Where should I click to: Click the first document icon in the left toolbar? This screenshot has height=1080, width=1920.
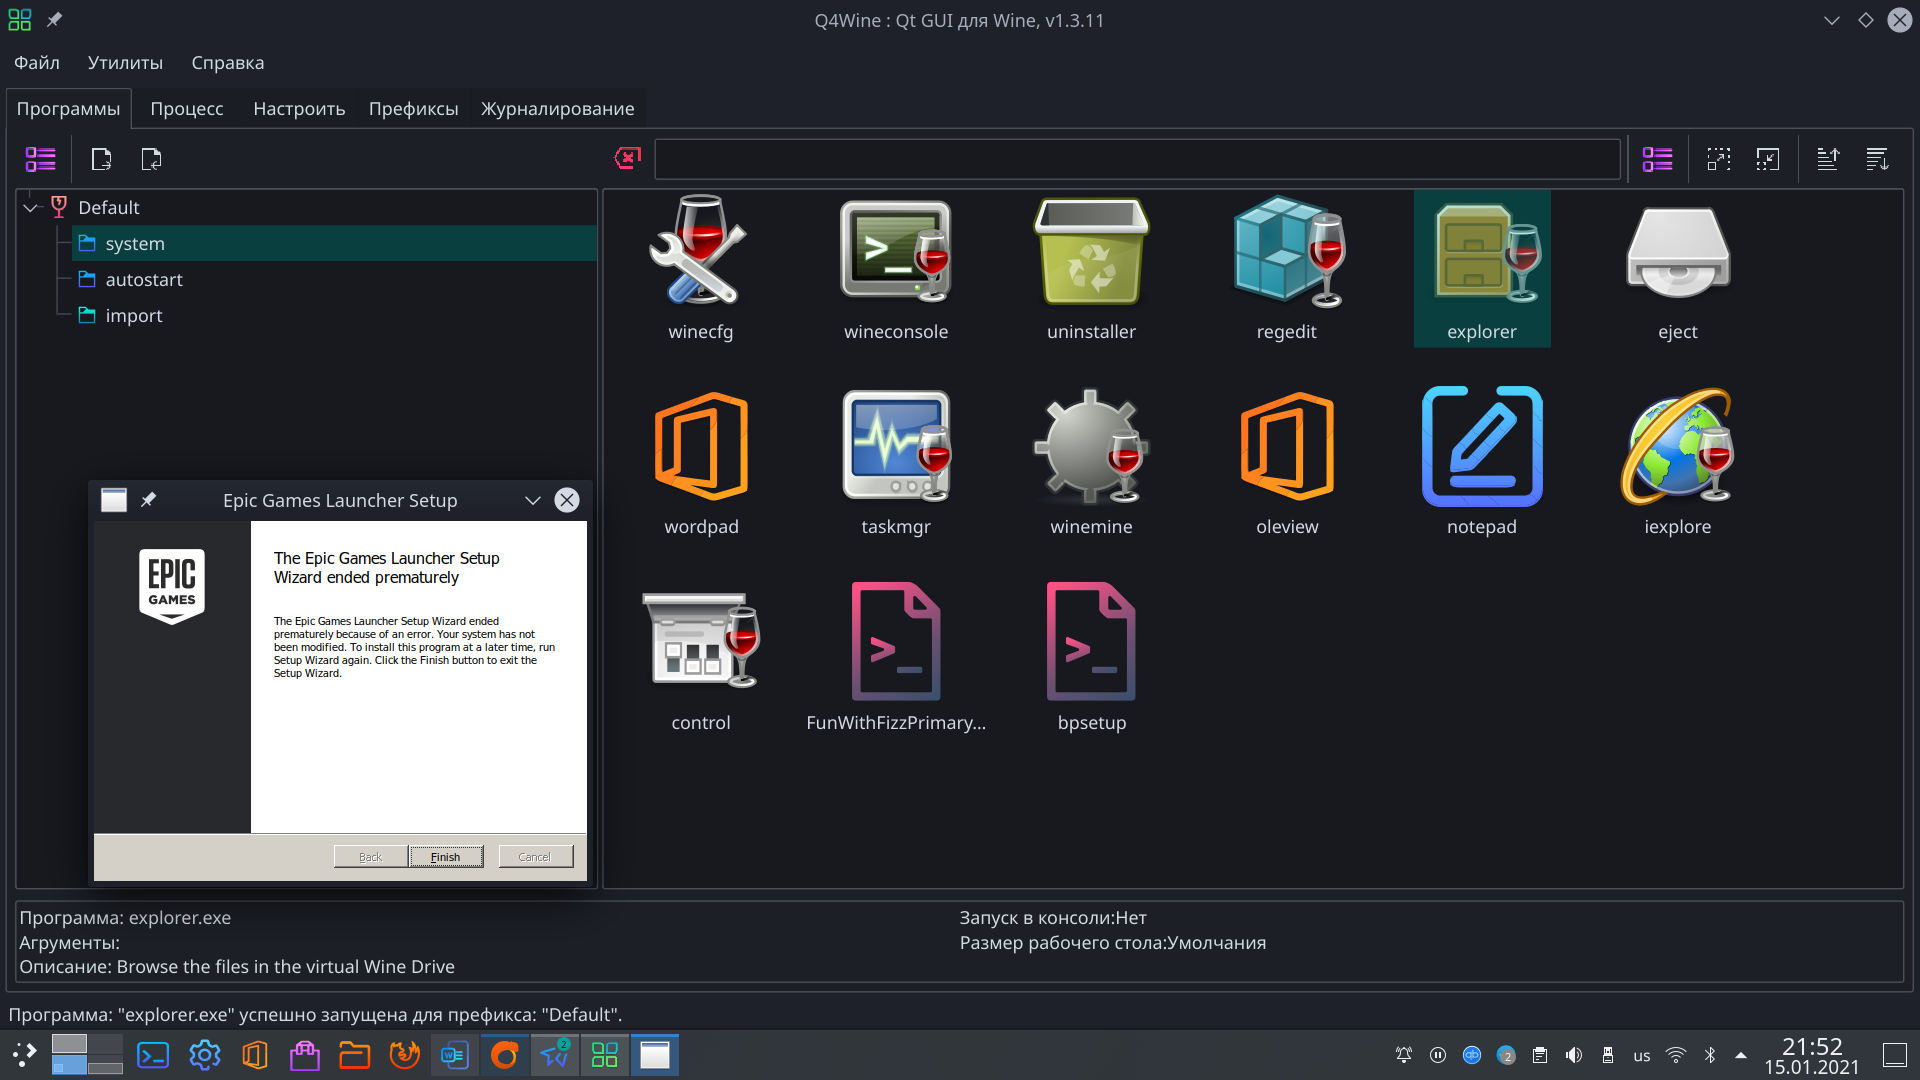pos(101,158)
